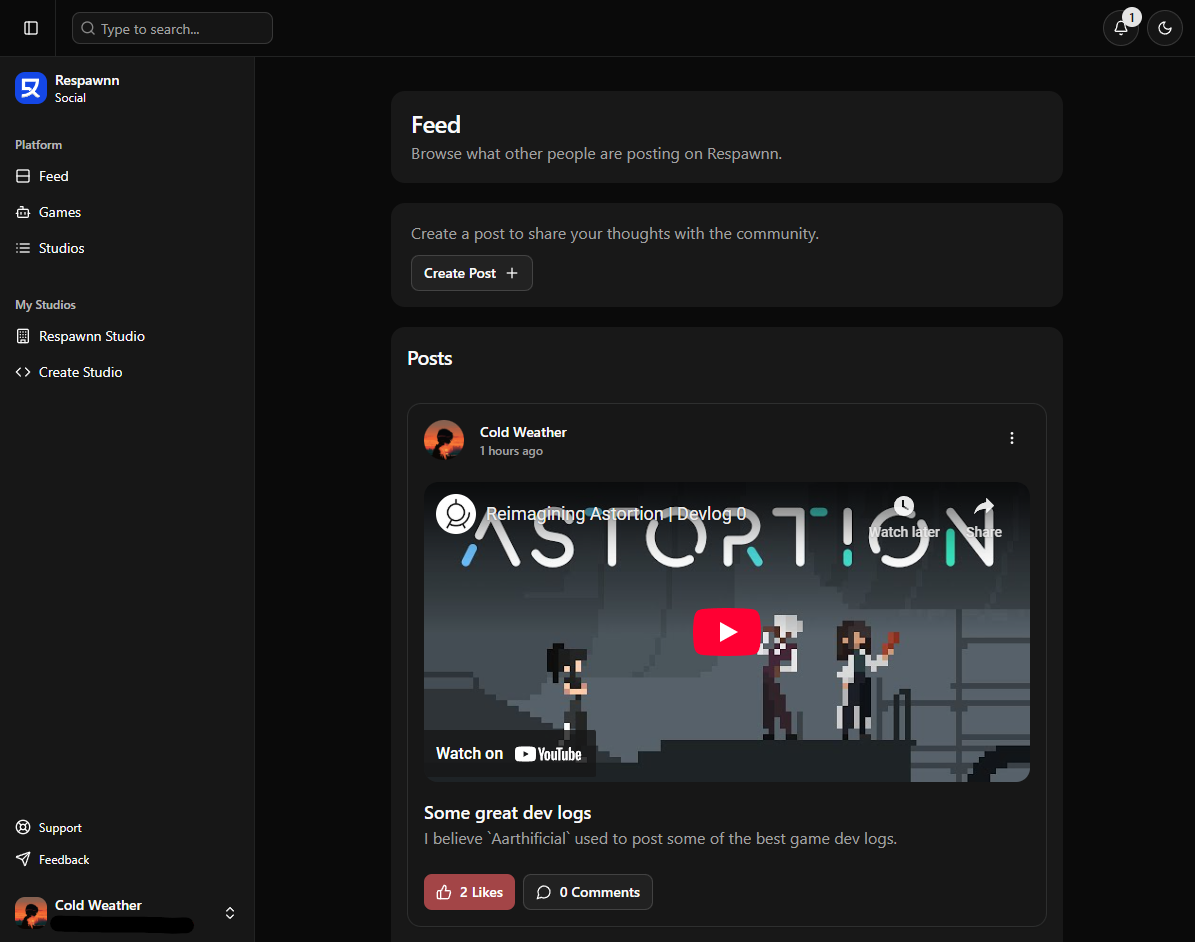Open the post's three-dot options menu
Image resolution: width=1195 pixels, height=942 pixels.
pos(1011,438)
